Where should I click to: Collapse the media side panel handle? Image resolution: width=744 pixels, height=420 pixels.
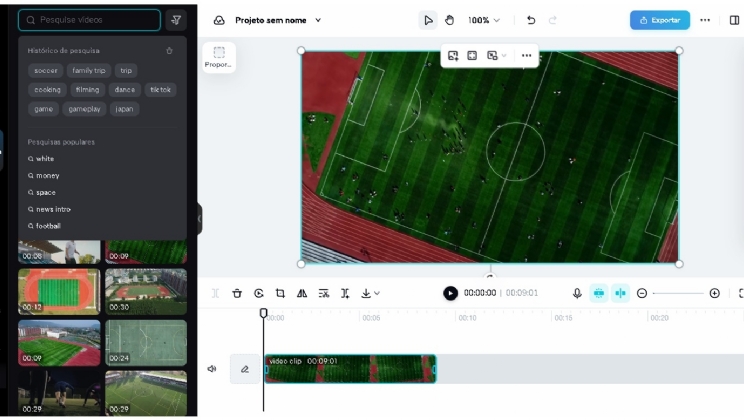pos(199,219)
